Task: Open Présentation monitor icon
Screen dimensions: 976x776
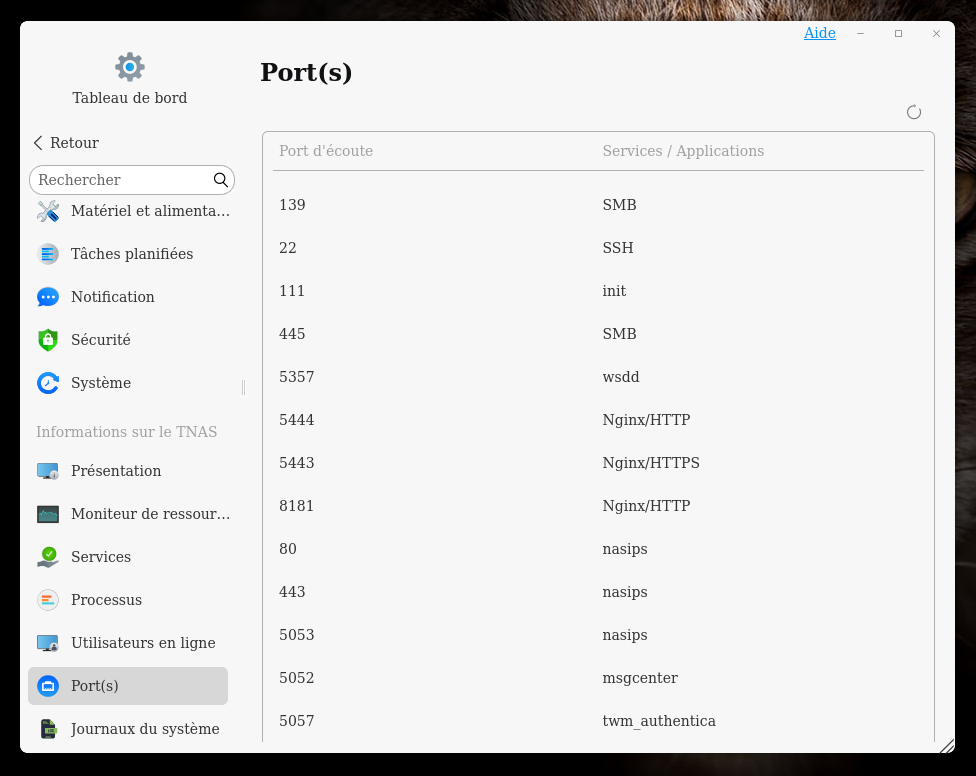Action: pos(48,471)
